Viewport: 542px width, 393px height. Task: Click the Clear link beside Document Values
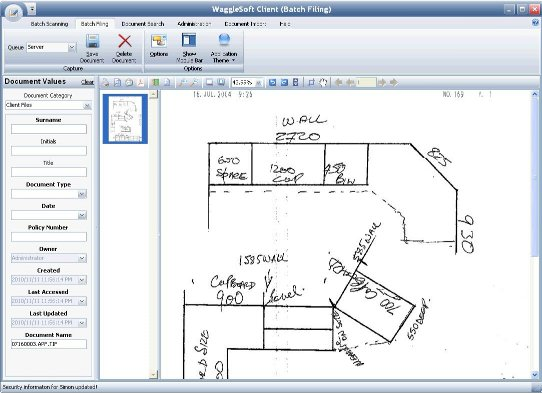pos(87,82)
